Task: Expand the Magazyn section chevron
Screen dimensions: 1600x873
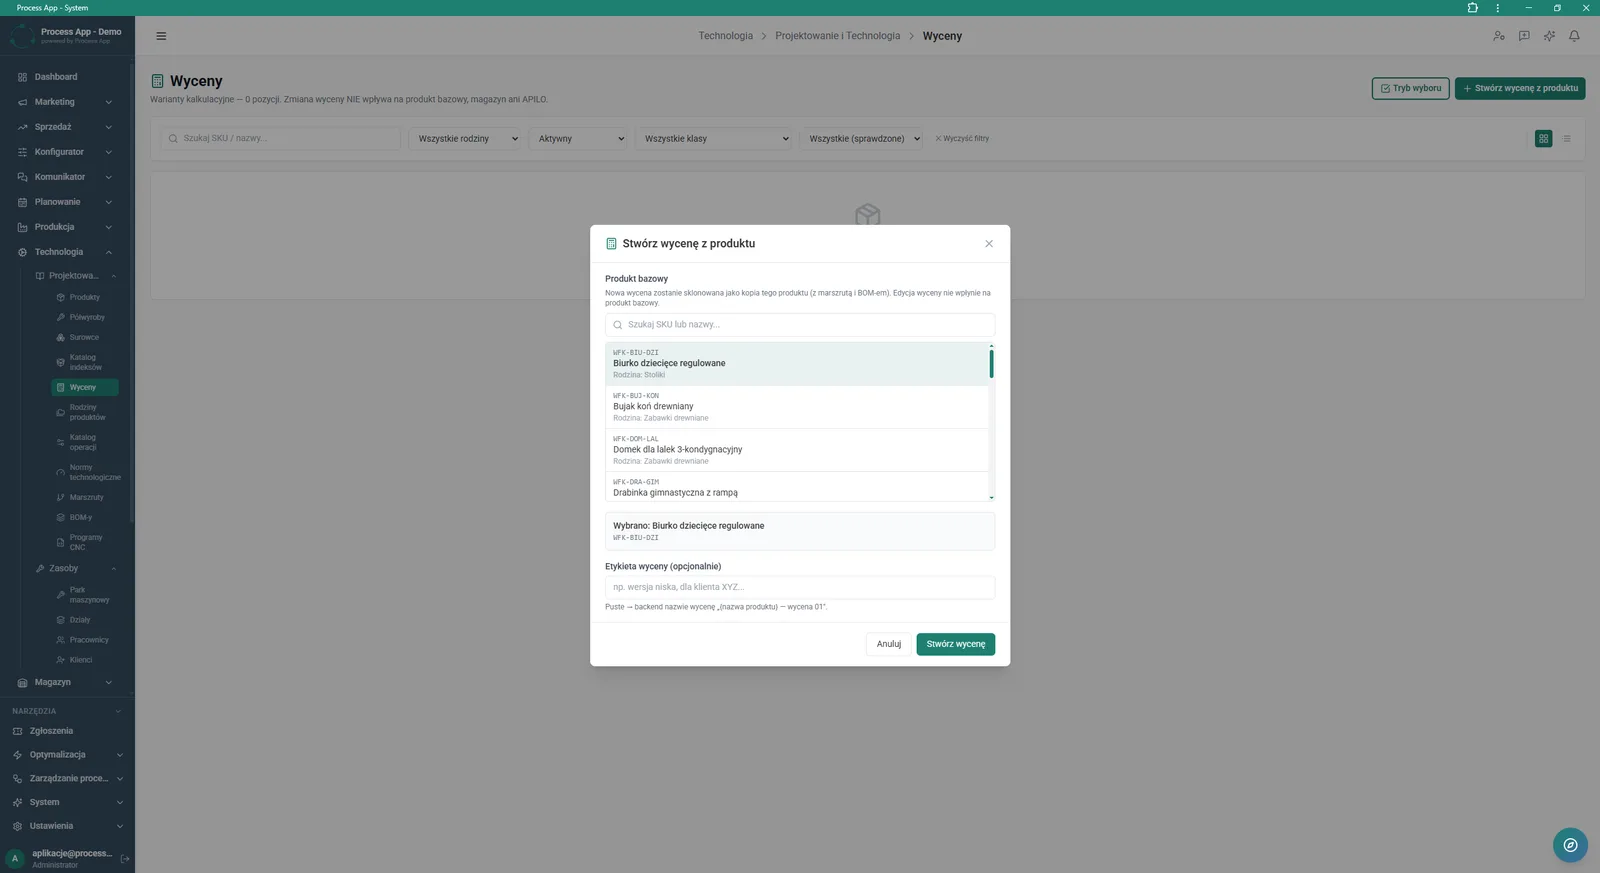Action: tap(109, 682)
